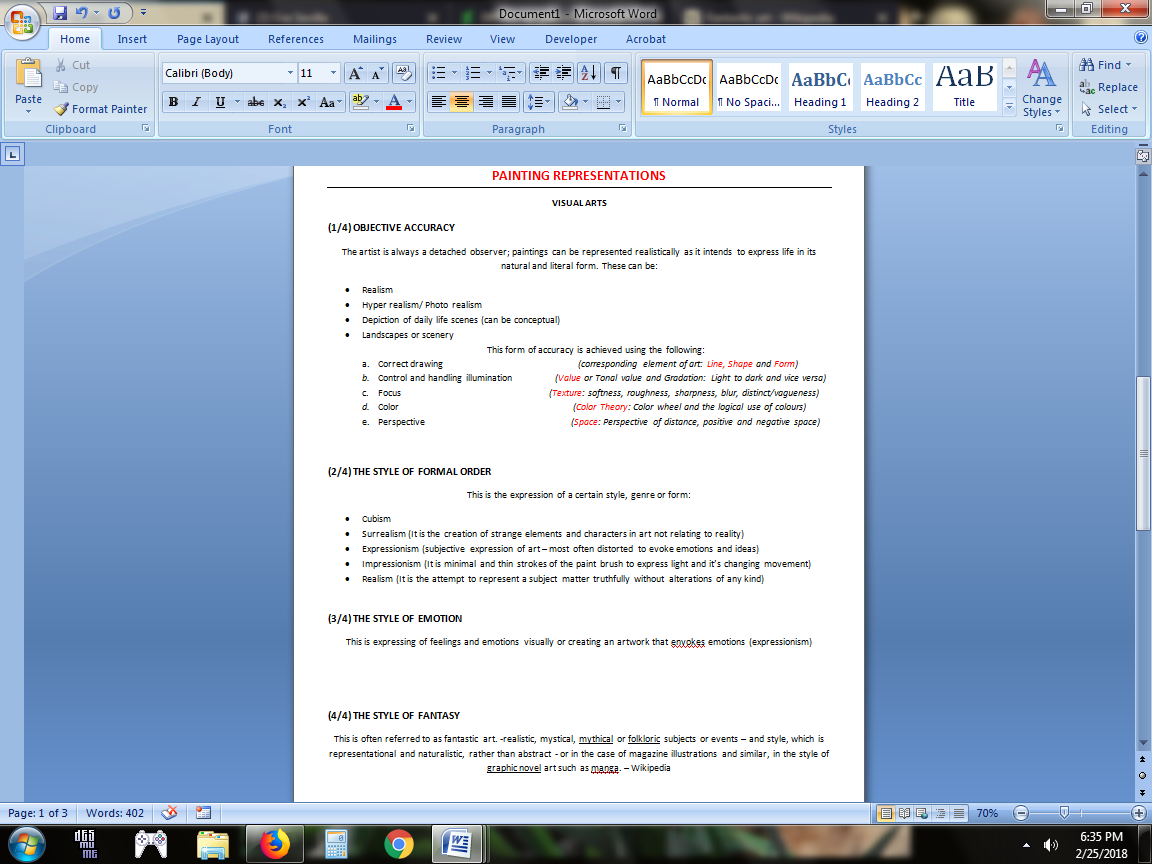Apply paragraph shading fill
Viewport: 1152px width, 864px height.
click(x=569, y=102)
